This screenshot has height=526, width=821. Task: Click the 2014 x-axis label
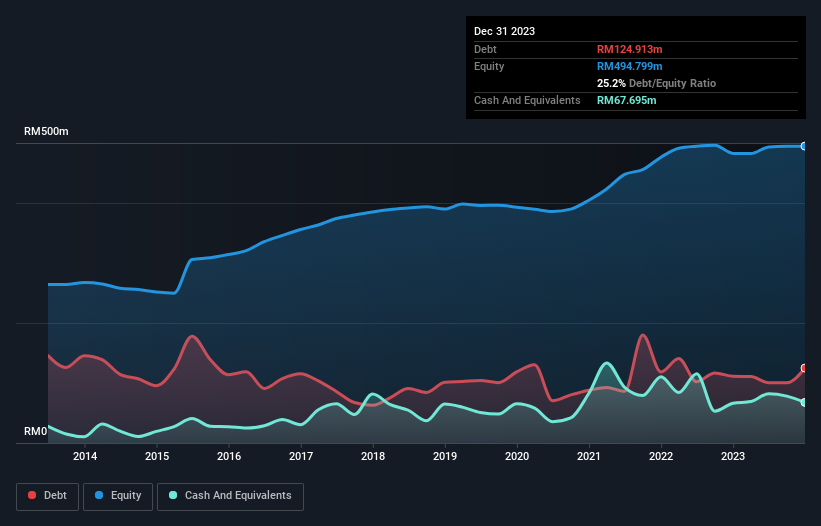(85, 456)
